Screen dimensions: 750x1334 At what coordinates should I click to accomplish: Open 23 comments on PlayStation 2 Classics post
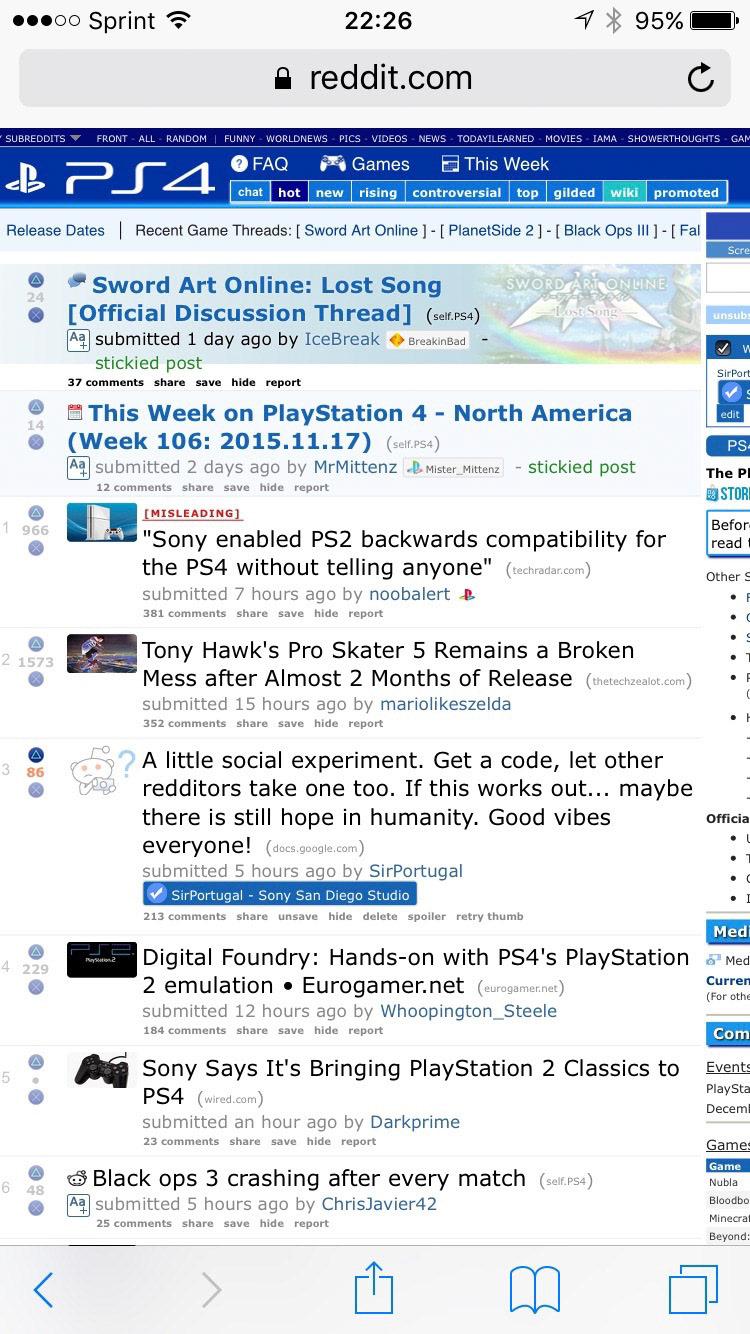[x=181, y=1141]
